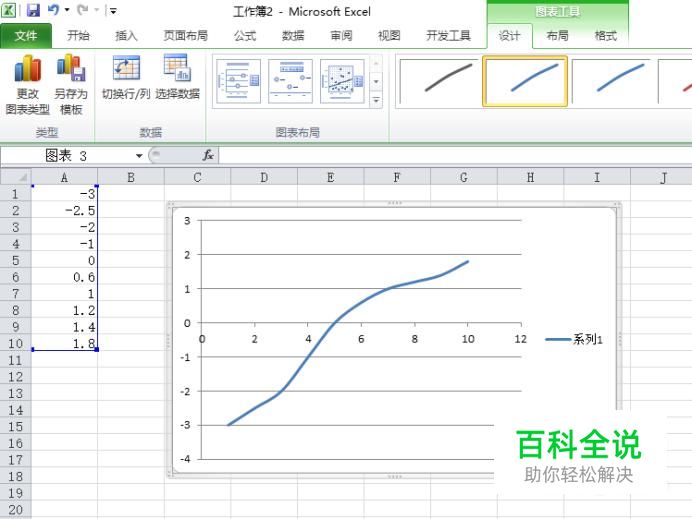This screenshot has height=519, width=692.
Task: Select column B header
Action: point(131,177)
